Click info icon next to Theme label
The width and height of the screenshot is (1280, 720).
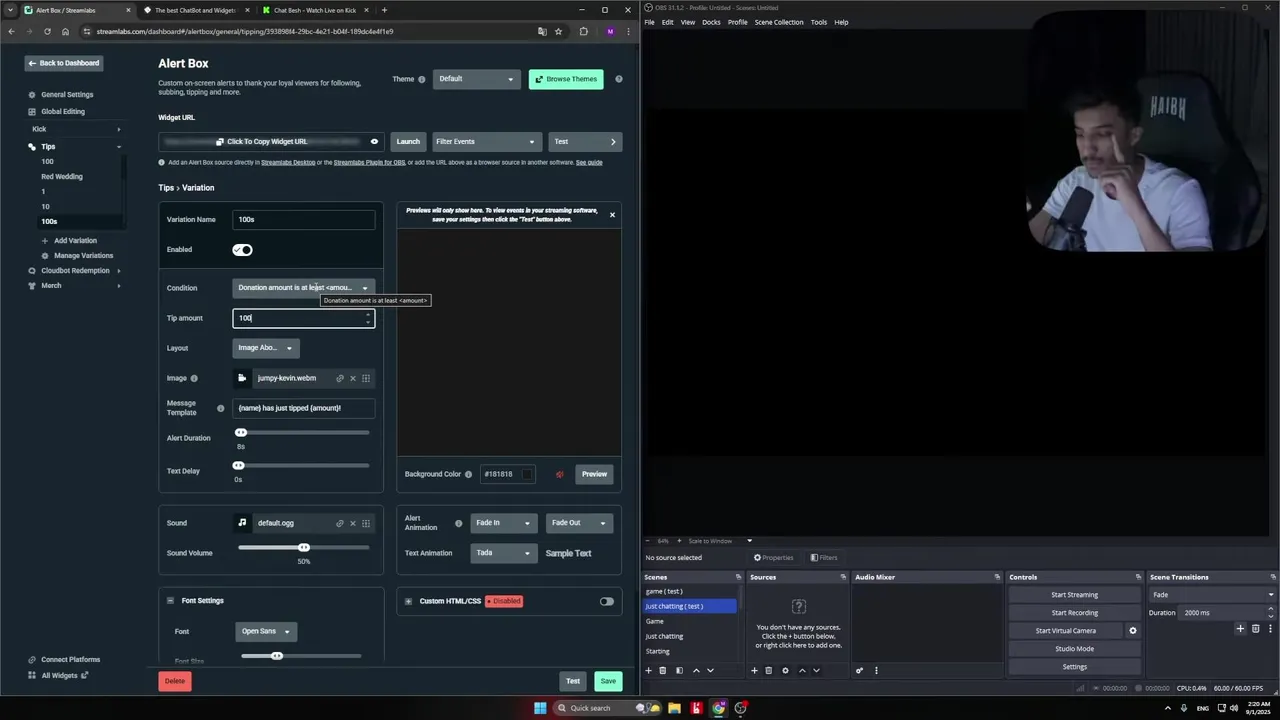coord(421,79)
